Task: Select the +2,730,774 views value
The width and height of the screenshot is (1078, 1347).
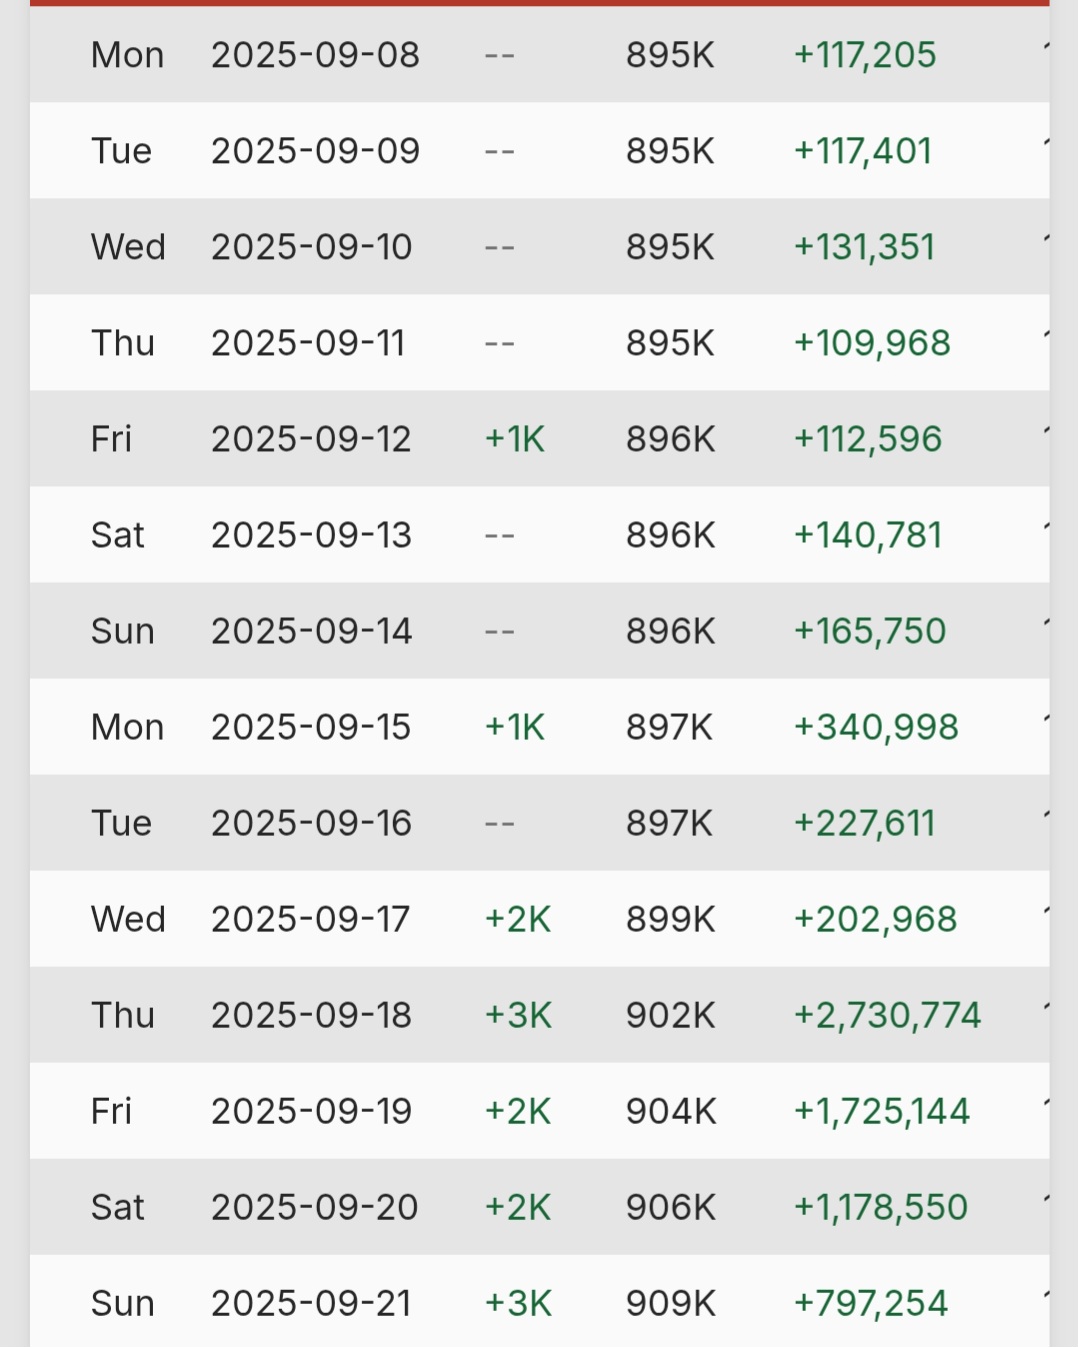Action: [887, 1015]
